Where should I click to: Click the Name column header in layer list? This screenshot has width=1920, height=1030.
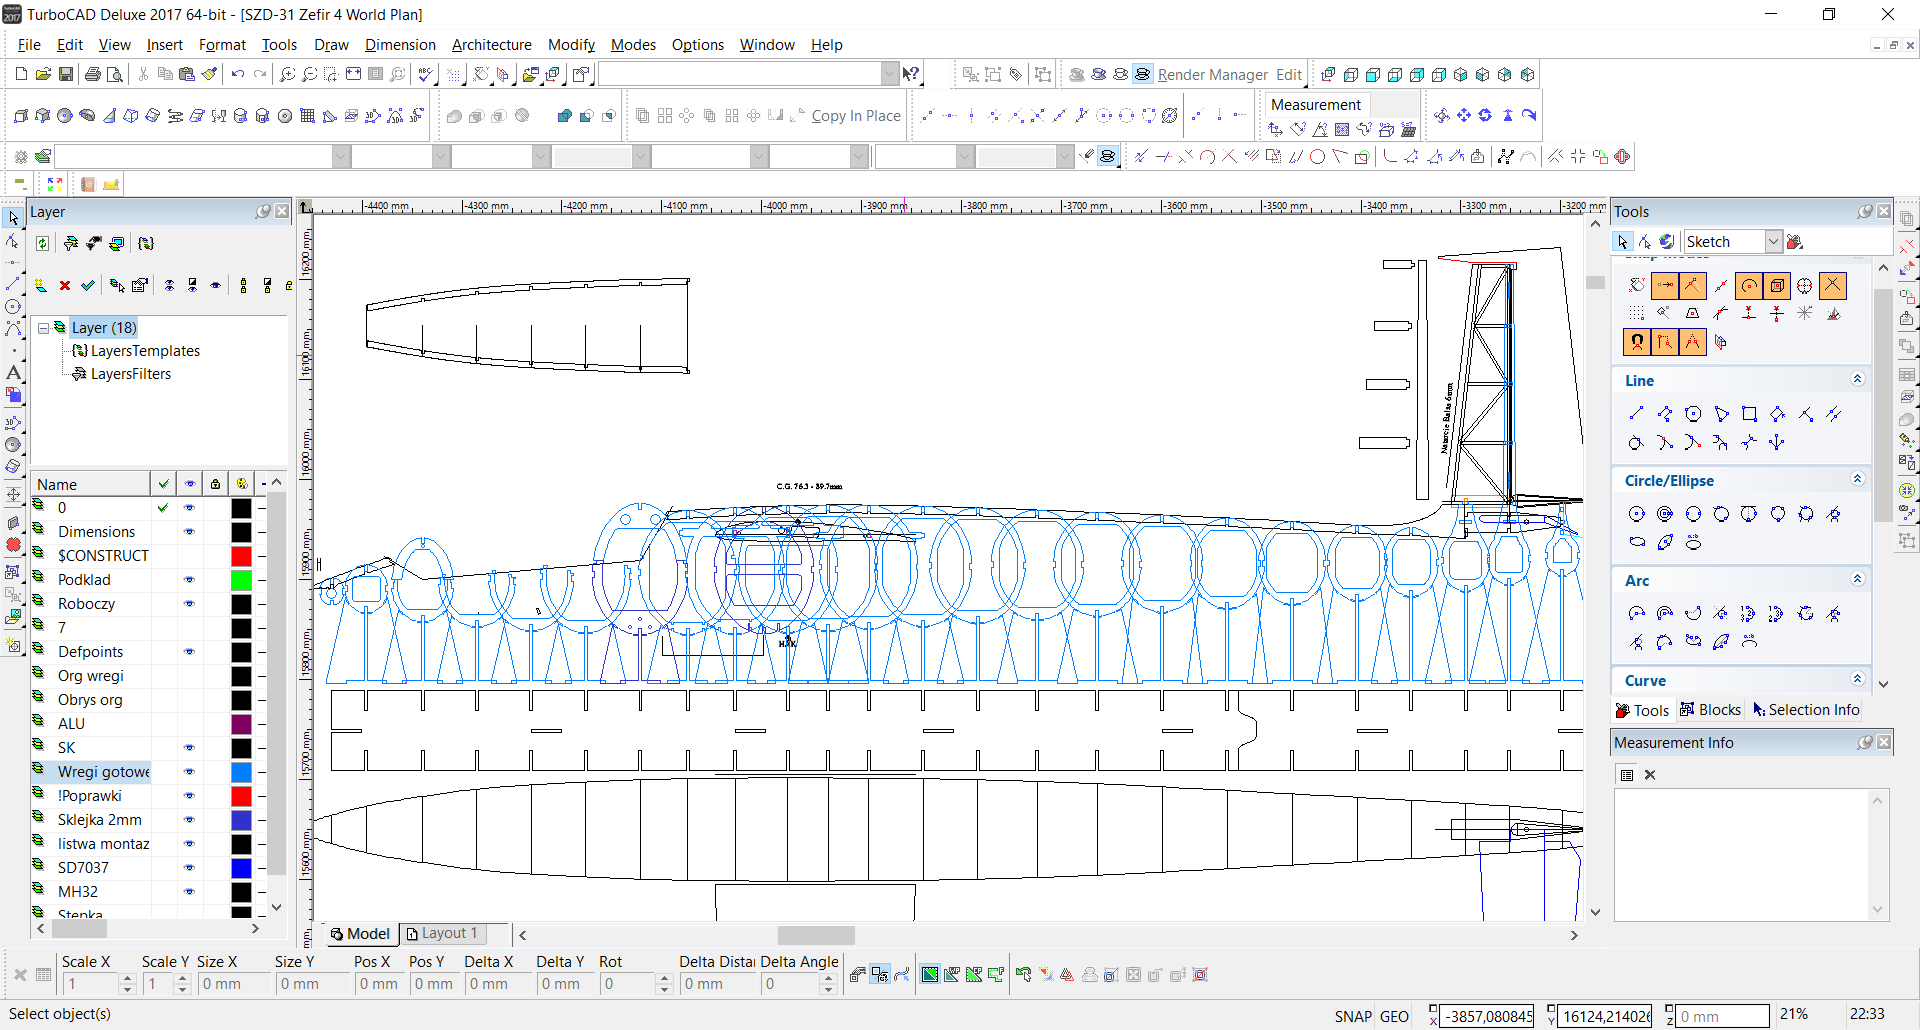click(91, 484)
